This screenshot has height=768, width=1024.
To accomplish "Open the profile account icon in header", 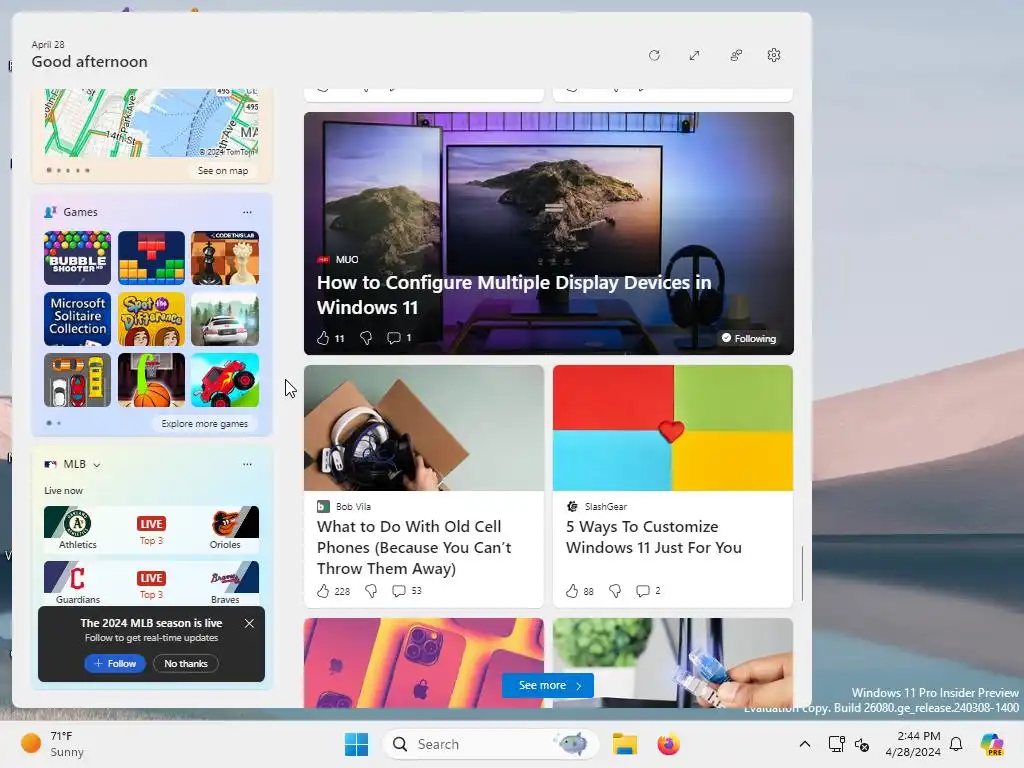I will (735, 56).
